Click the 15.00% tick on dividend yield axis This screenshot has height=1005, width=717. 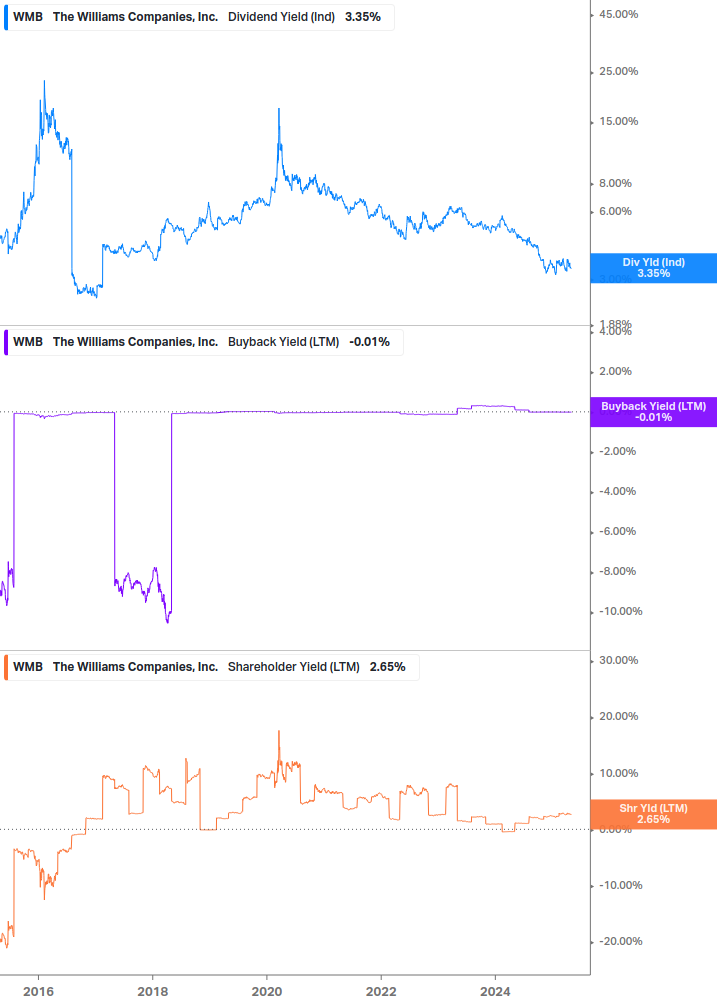(x=618, y=122)
